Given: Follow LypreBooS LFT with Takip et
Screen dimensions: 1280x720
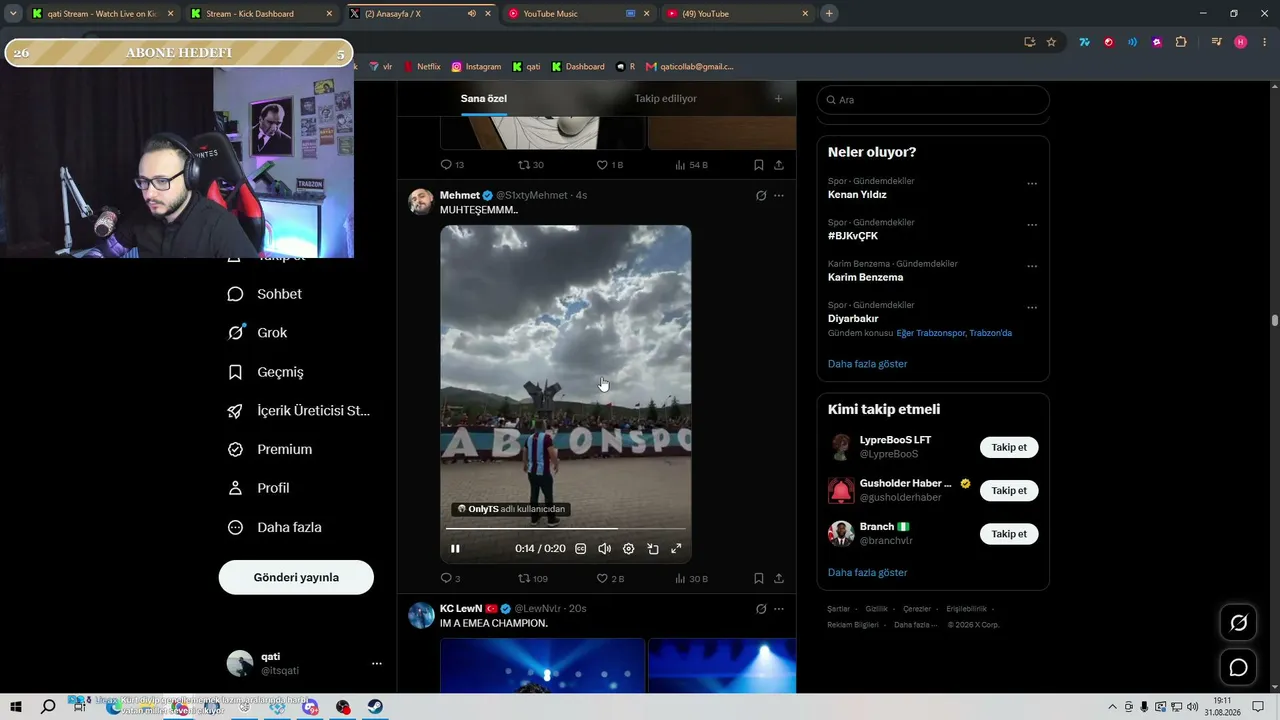Looking at the screenshot, I should coord(1009,447).
